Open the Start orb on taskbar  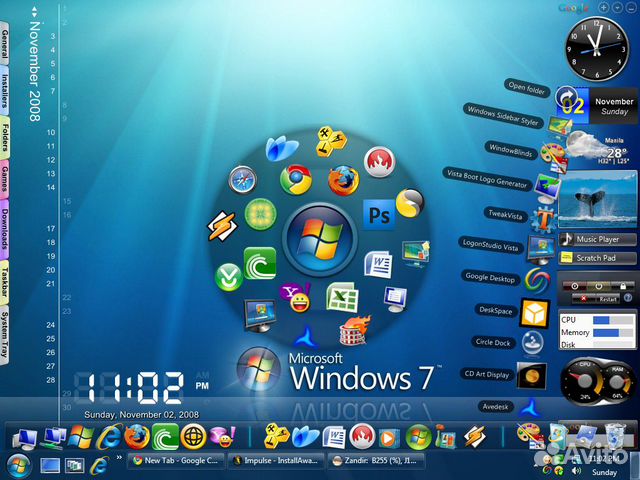(x=18, y=466)
